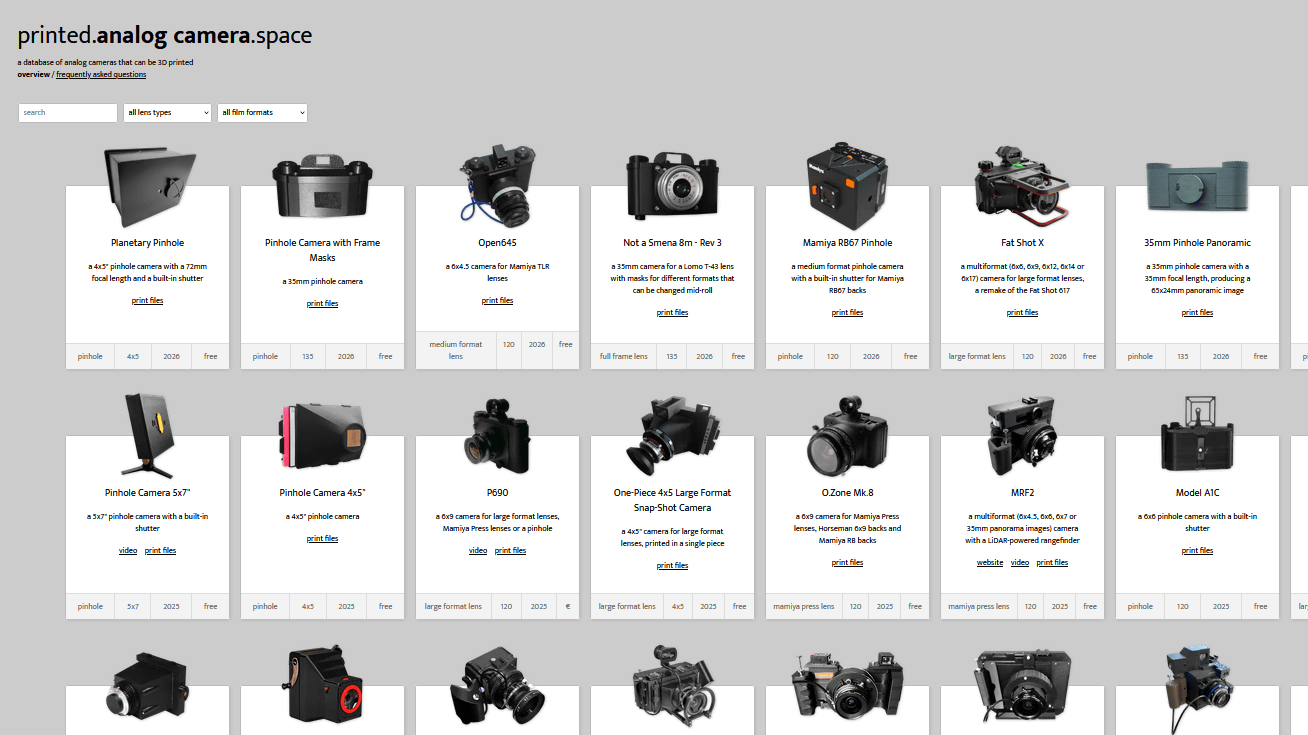The image size is (1308, 735).
Task: Open the "all film formats" dropdown
Action: (x=262, y=112)
